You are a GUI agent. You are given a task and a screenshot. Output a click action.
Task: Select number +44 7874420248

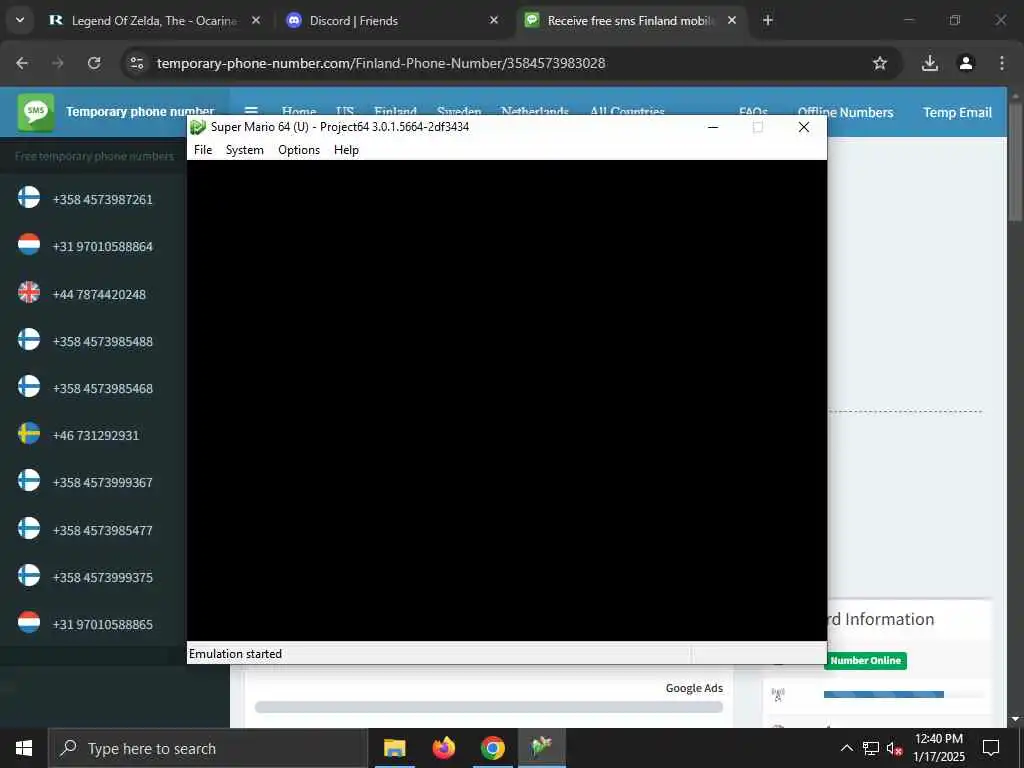point(99,295)
